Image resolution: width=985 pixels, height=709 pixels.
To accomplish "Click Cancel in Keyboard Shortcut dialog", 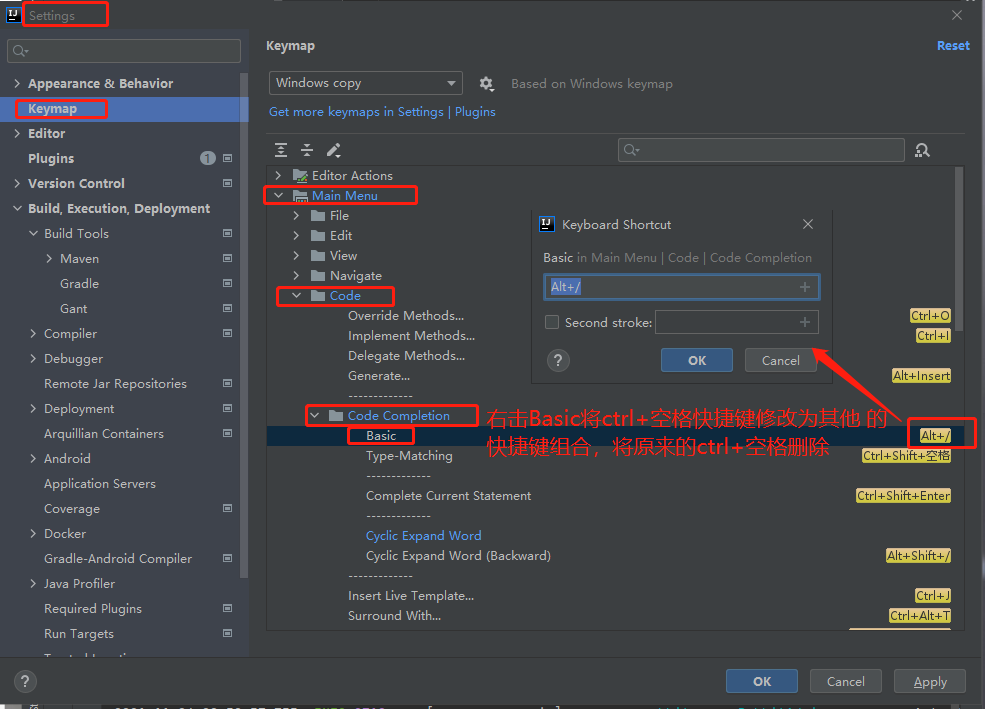I will 781,360.
